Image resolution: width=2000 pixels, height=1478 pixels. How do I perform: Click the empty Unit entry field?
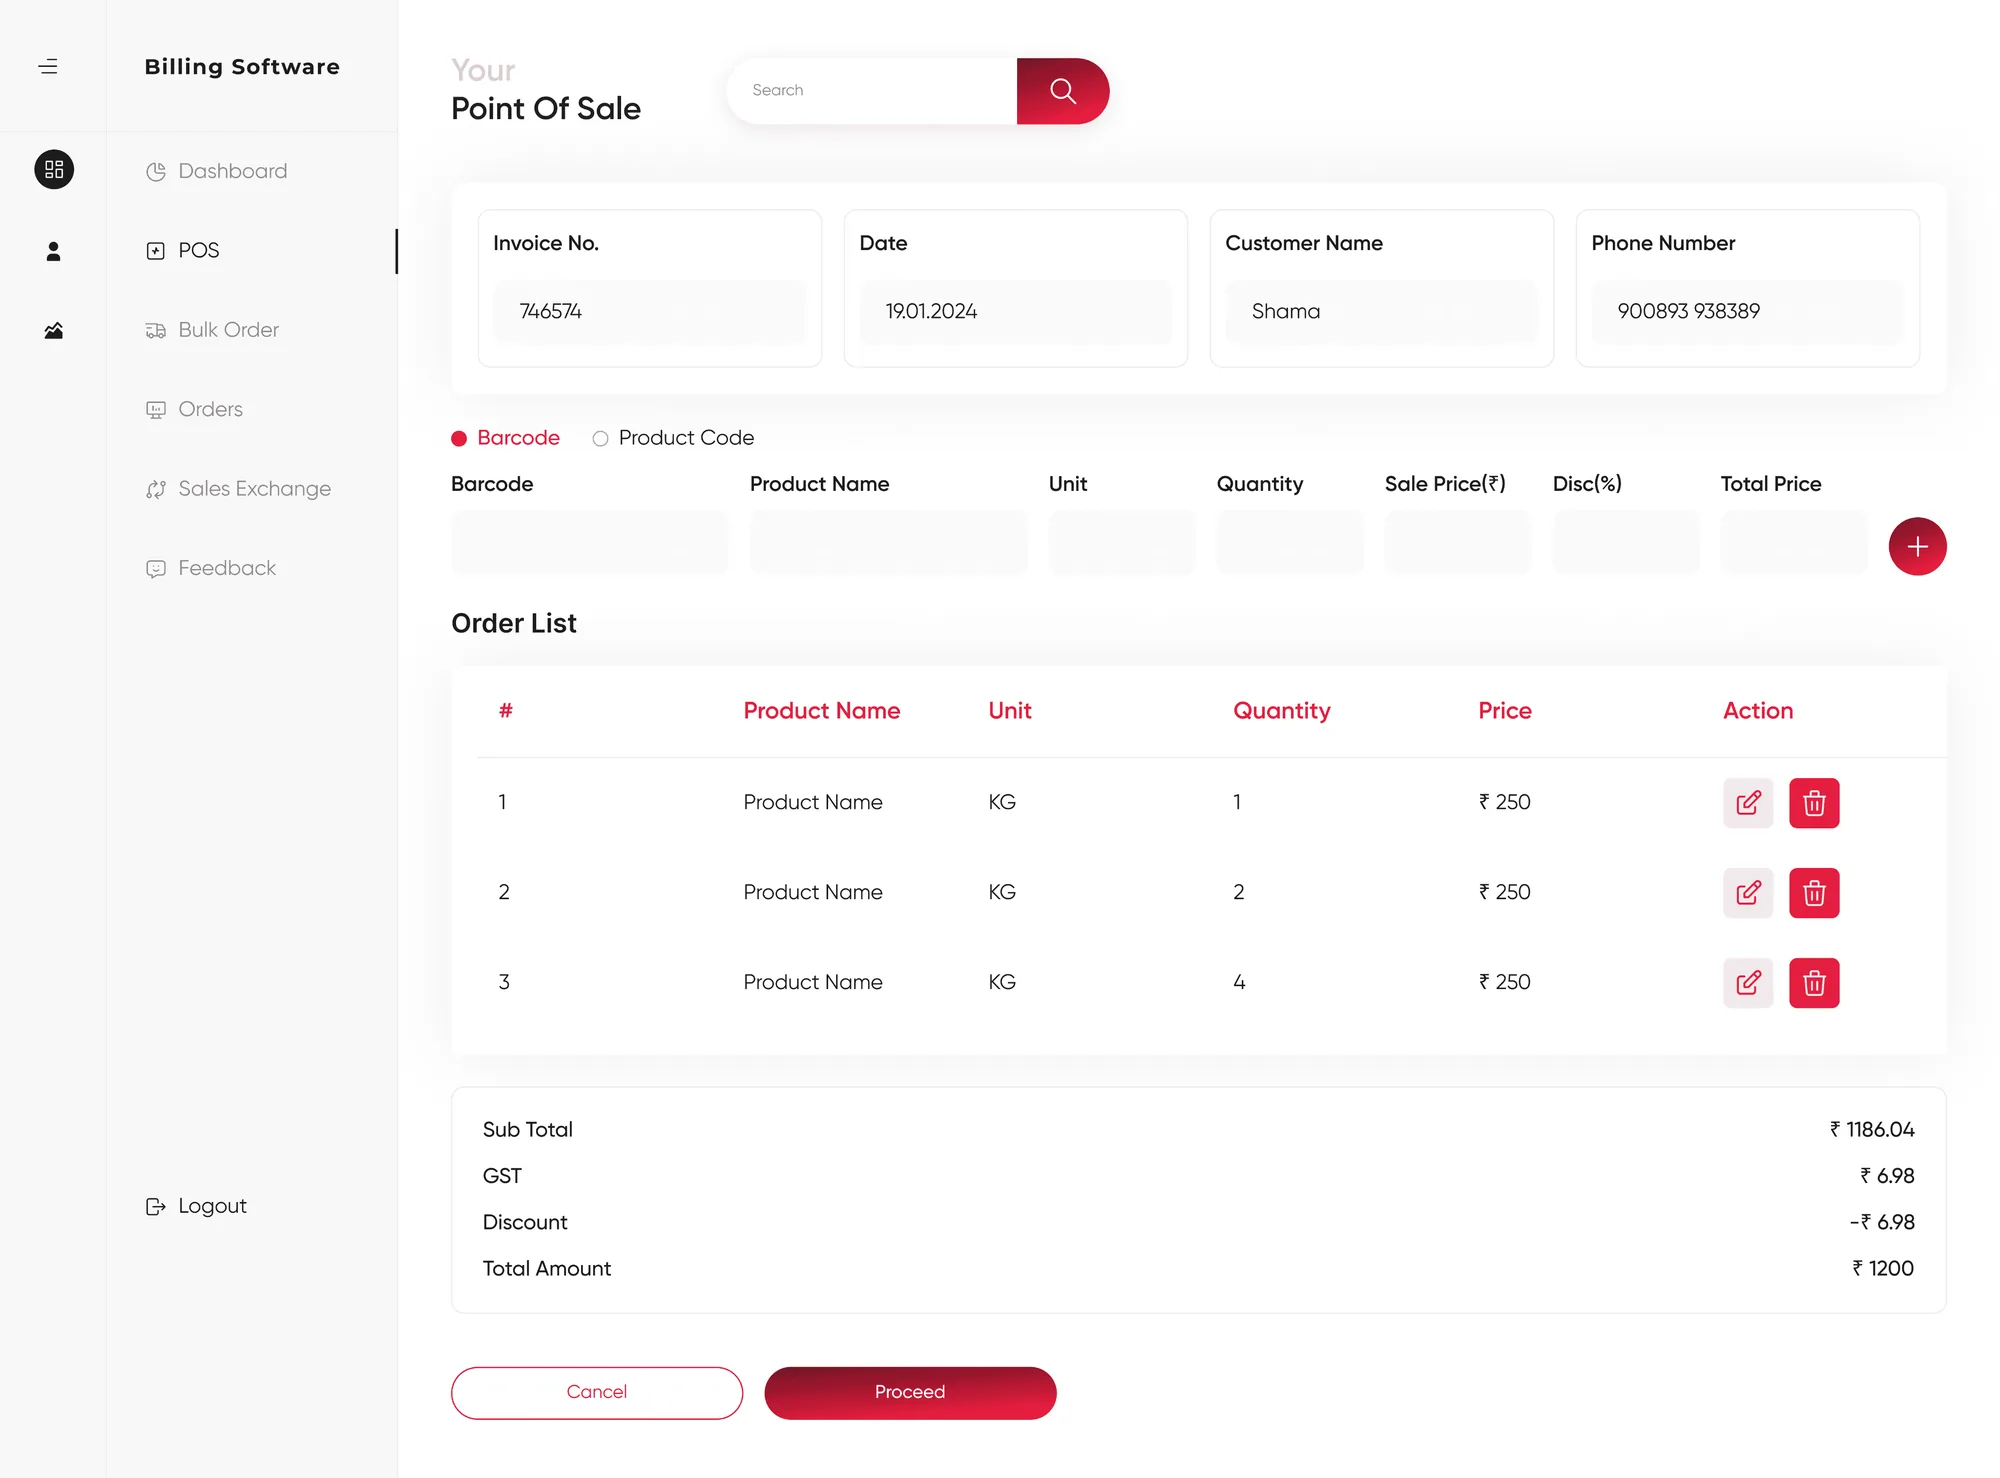click(1122, 543)
